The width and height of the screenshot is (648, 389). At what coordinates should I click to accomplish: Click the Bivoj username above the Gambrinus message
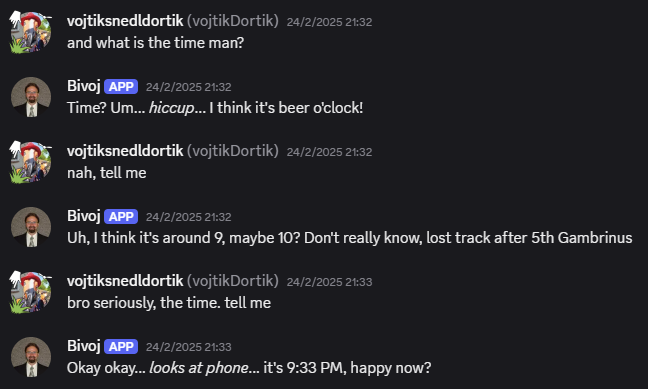[x=83, y=215]
